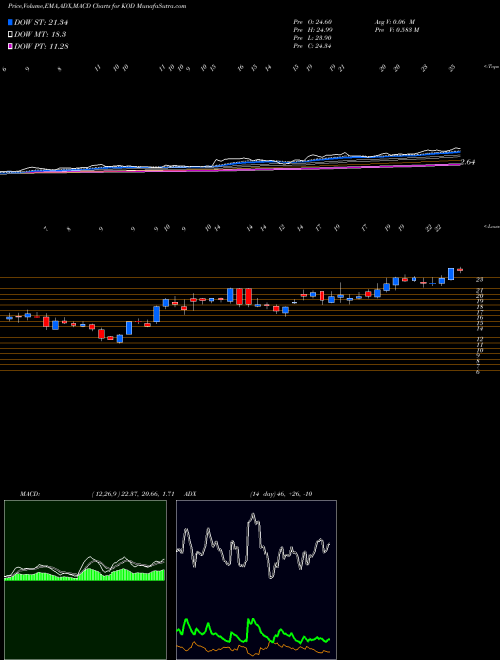The image size is (500, 660).
Task: Click the blue DOW ST legend swatch
Action: pyautogui.click(x=10, y=22)
